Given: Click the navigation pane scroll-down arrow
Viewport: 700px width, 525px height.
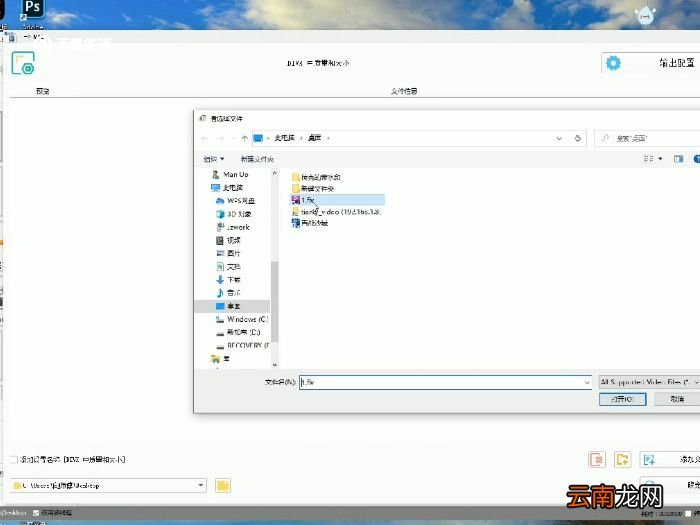Looking at the screenshot, I should click(x=275, y=365).
